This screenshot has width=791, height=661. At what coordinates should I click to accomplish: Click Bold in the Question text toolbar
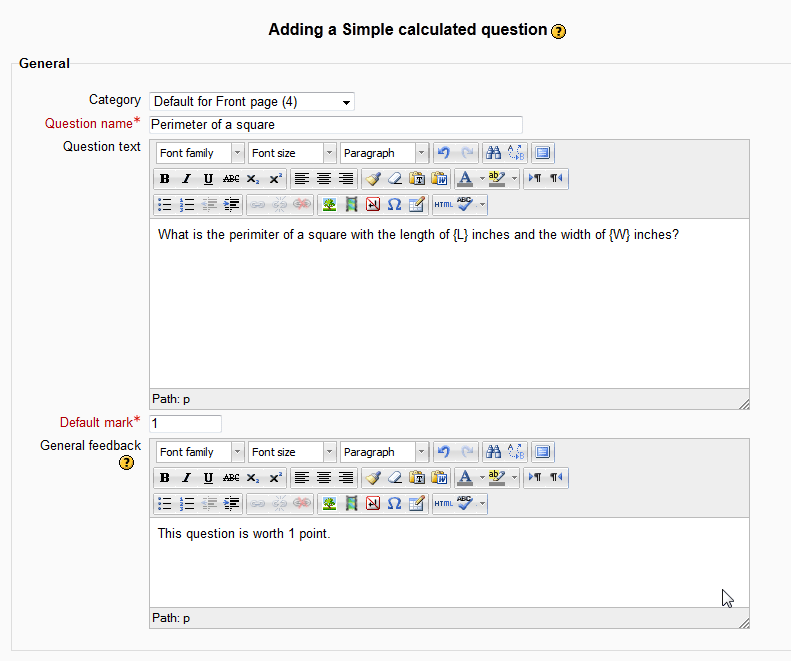click(165, 179)
